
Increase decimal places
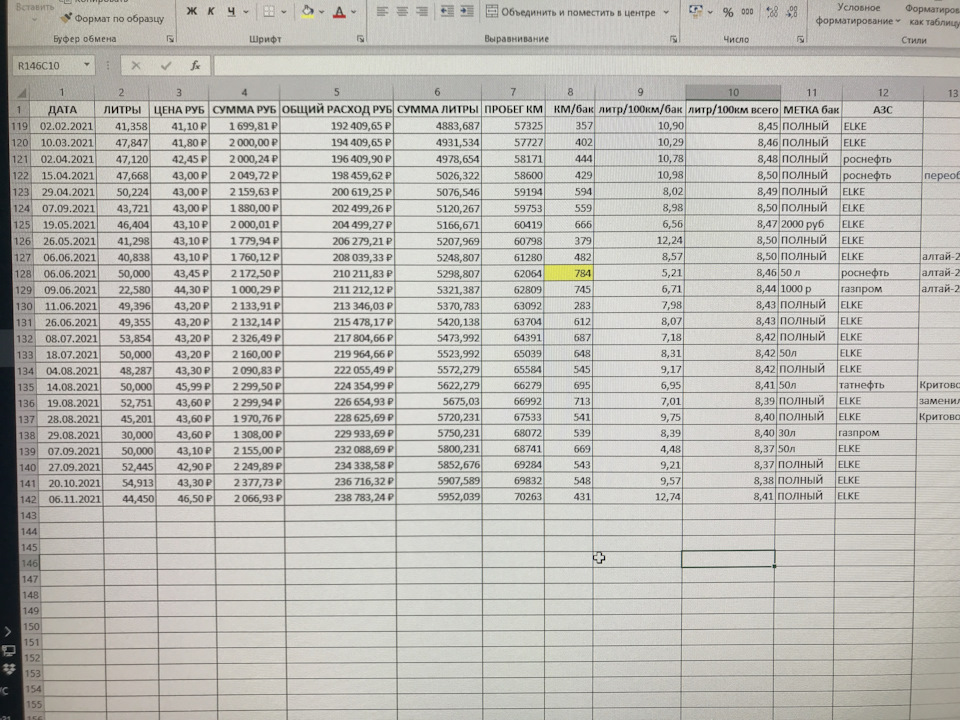[x=772, y=12]
